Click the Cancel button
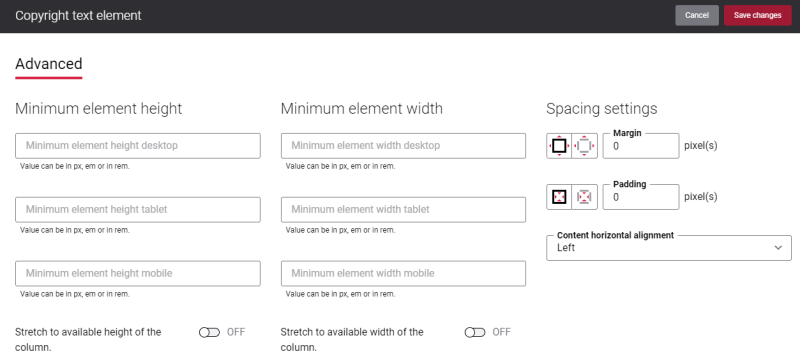Viewport: 800px width, 363px height. coord(697,15)
